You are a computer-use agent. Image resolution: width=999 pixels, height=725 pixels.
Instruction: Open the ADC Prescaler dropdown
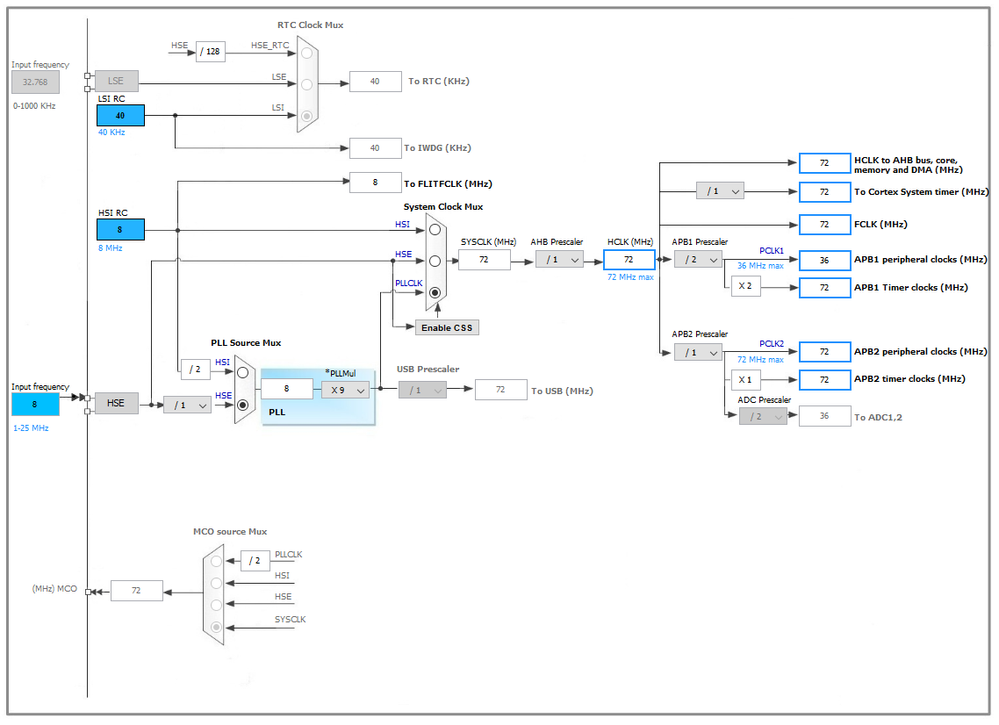(x=763, y=417)
